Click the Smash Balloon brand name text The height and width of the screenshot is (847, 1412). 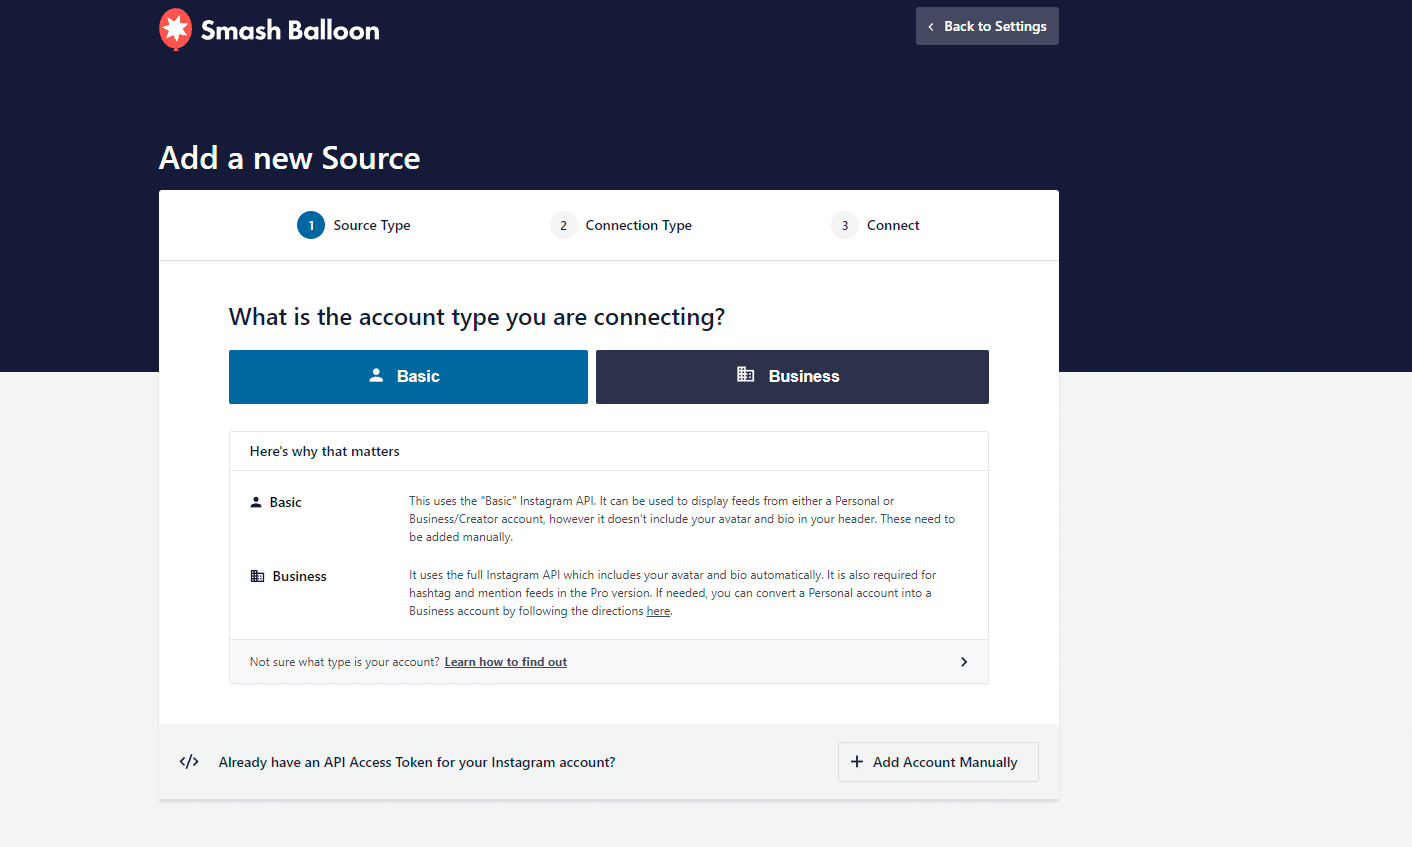[290, 30]
